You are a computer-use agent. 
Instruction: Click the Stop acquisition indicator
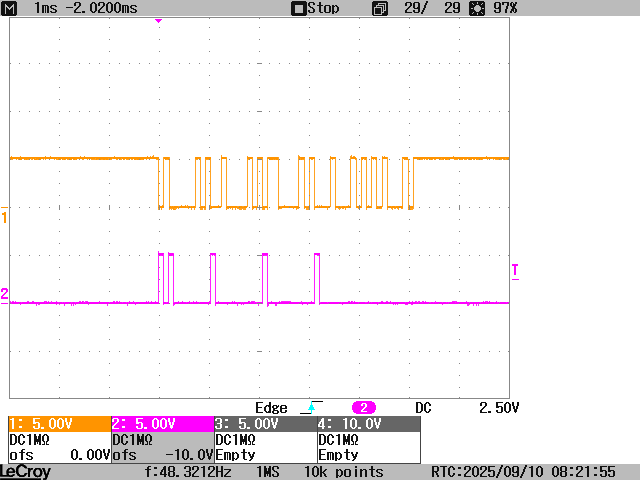315,8
